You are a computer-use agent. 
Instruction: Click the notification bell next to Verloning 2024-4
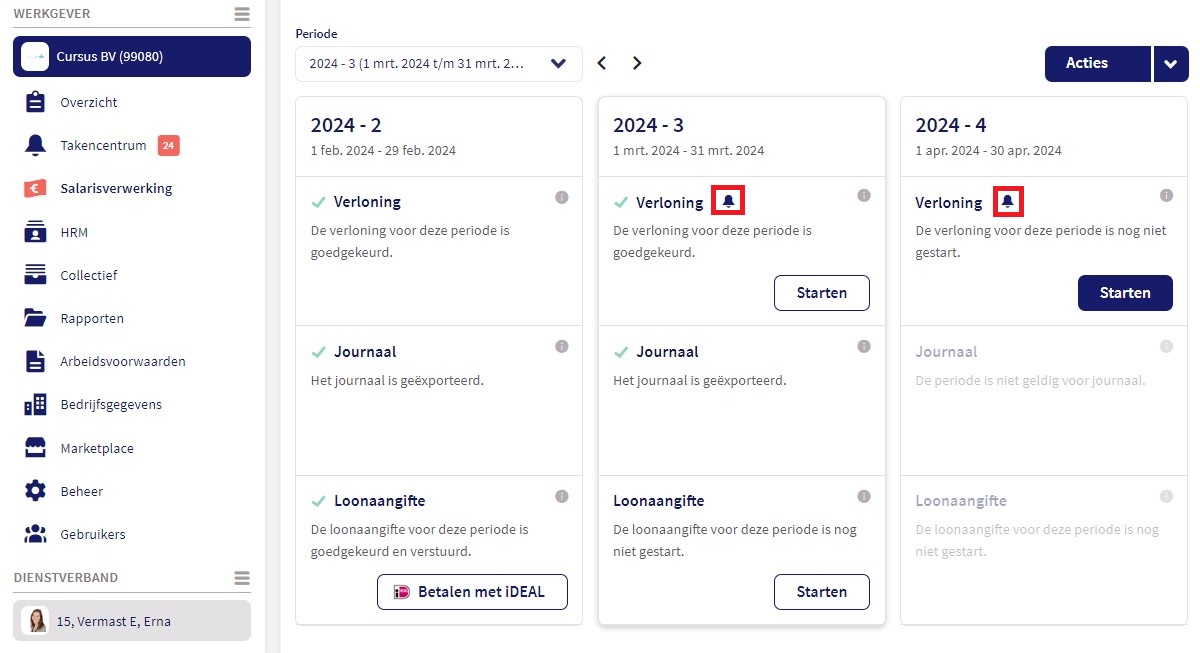pos(1008,201)
